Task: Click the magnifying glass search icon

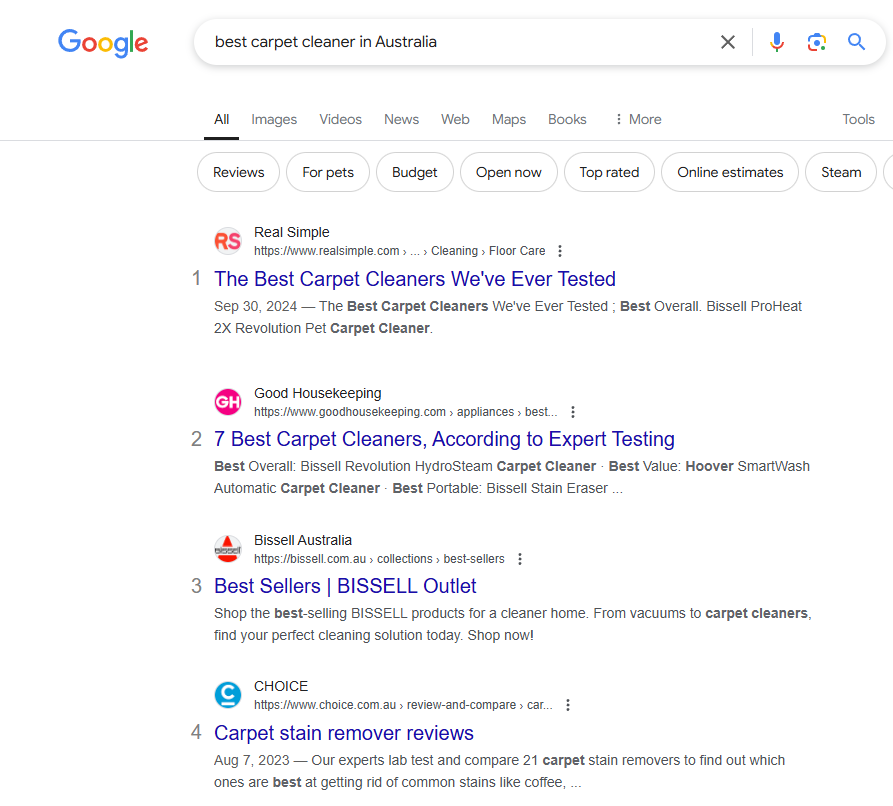Action: pyautogui.click(x=857, y=42)
